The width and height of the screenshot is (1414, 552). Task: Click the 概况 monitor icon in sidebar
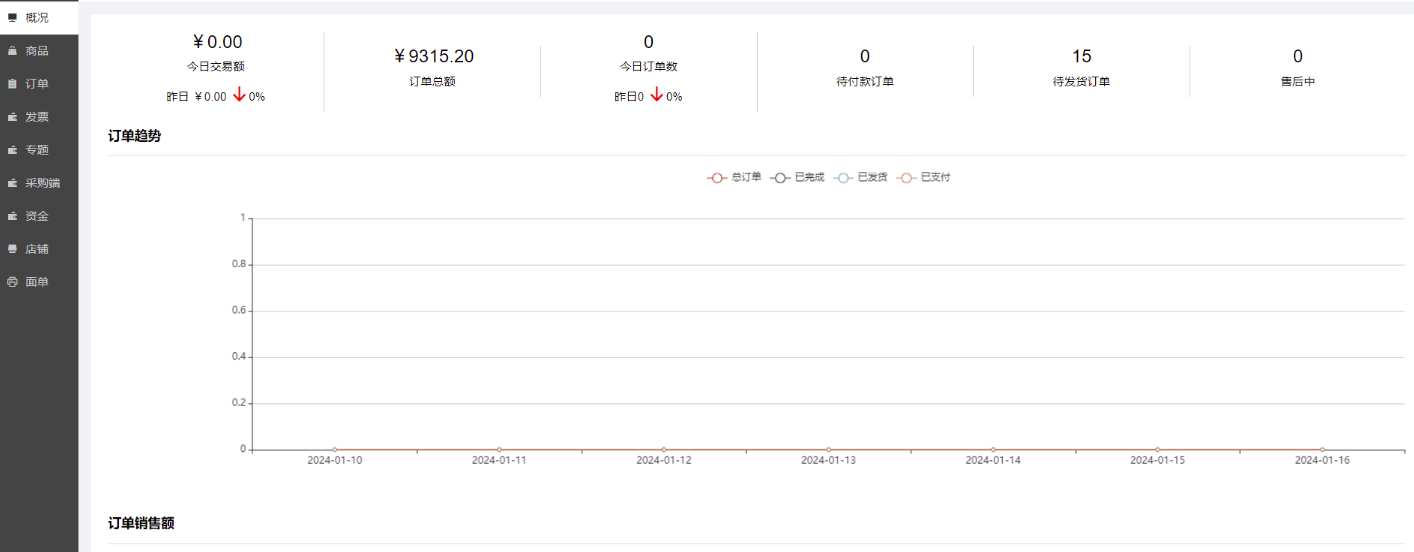[12, 17]
